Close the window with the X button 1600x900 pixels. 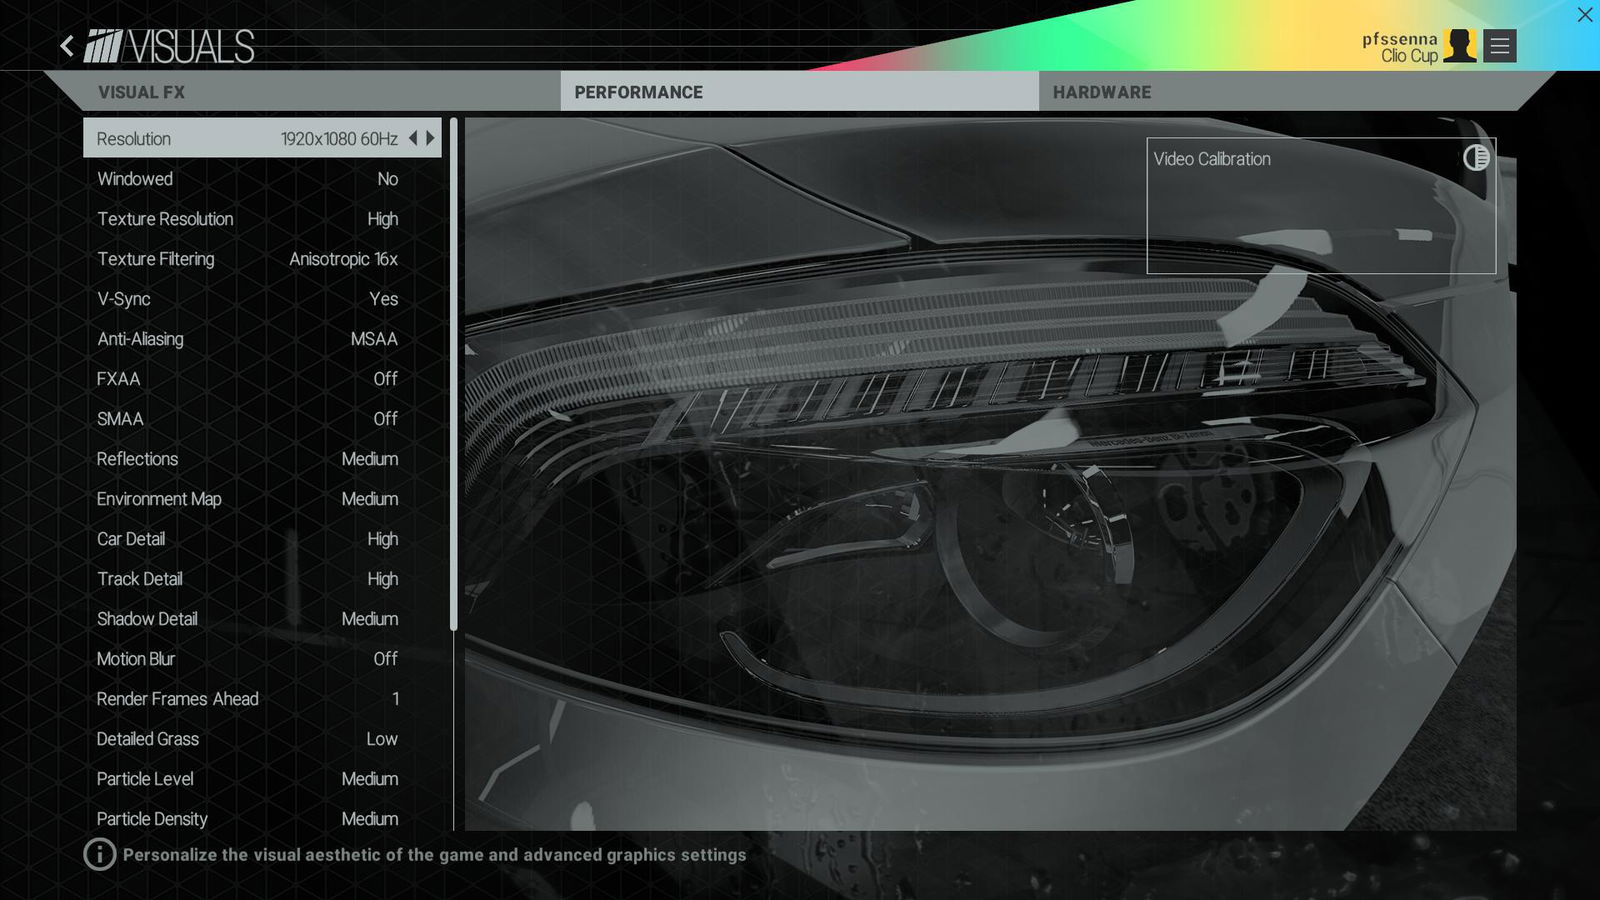(1585, 15)
